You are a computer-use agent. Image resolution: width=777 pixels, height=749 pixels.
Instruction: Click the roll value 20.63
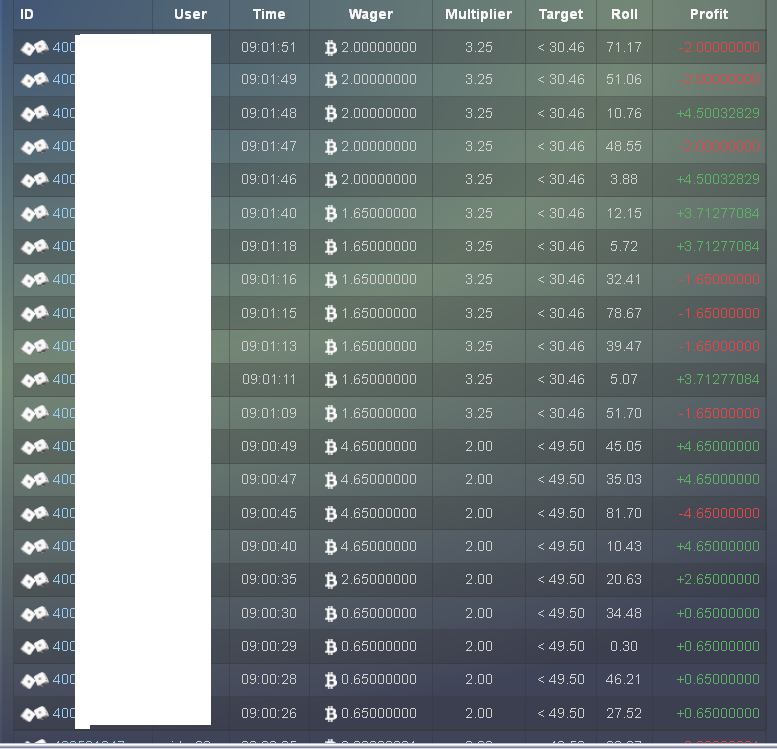pyautogui.click(x=624, y=579)
